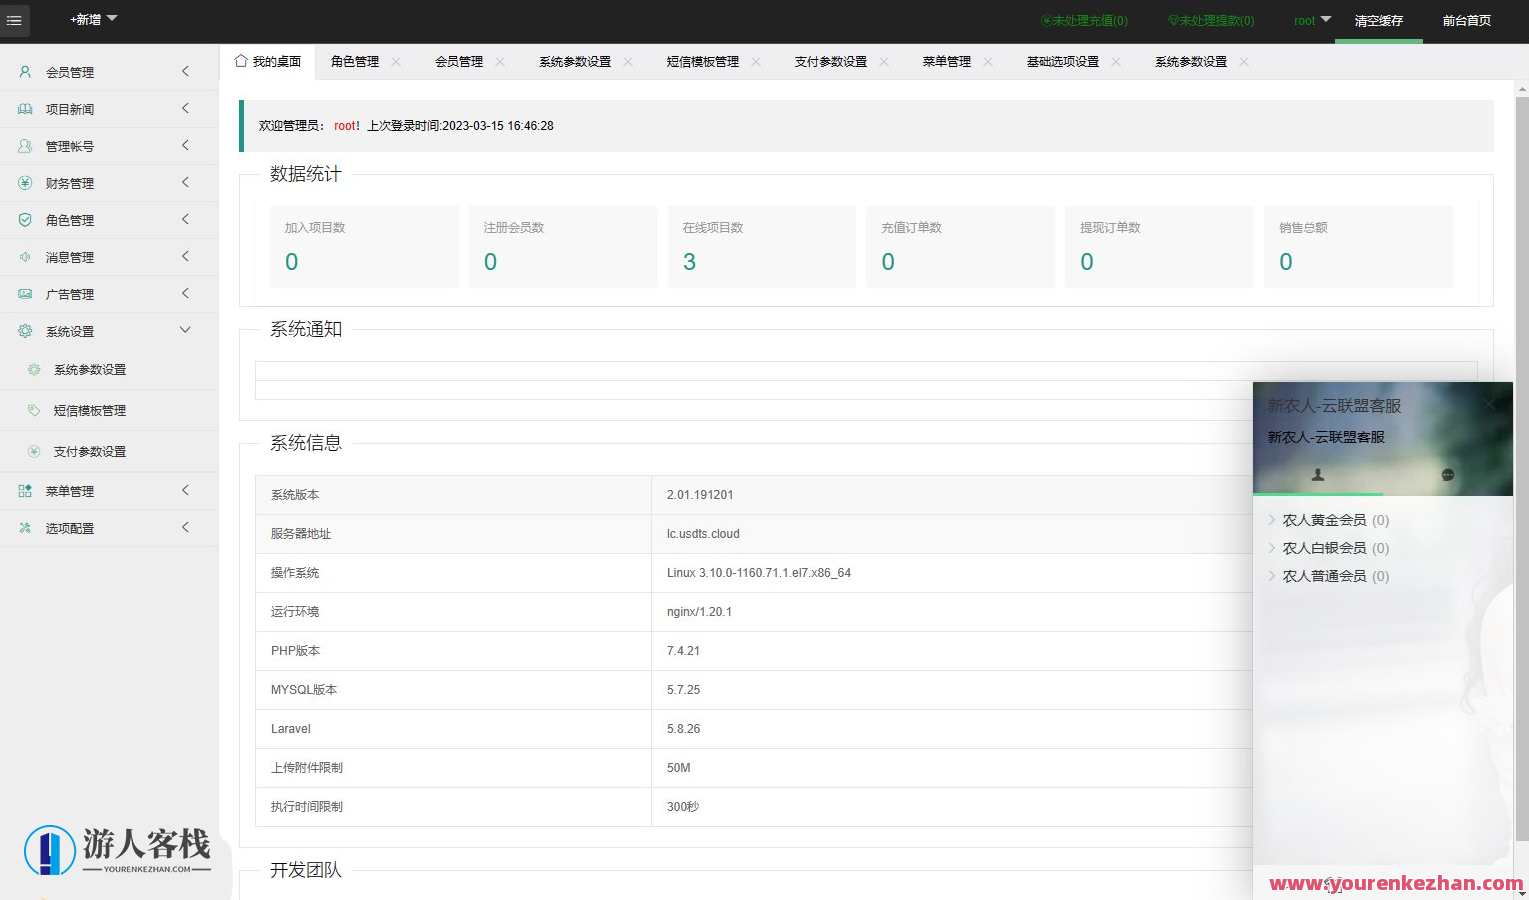
Task: Click the 角色管理 shield icon
Action: [25, 220]
